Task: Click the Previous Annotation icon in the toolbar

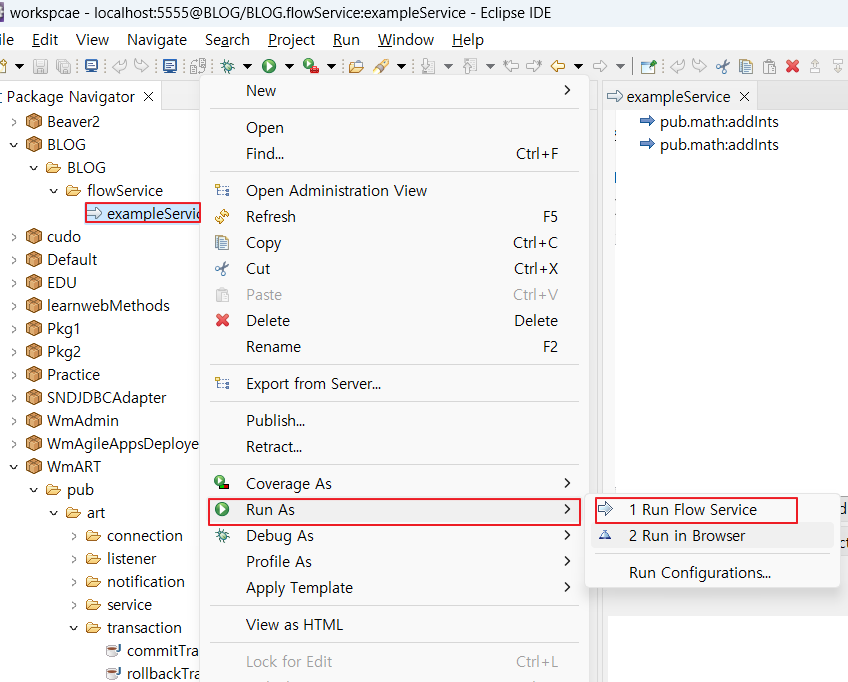Action: (x=470, y=67)
